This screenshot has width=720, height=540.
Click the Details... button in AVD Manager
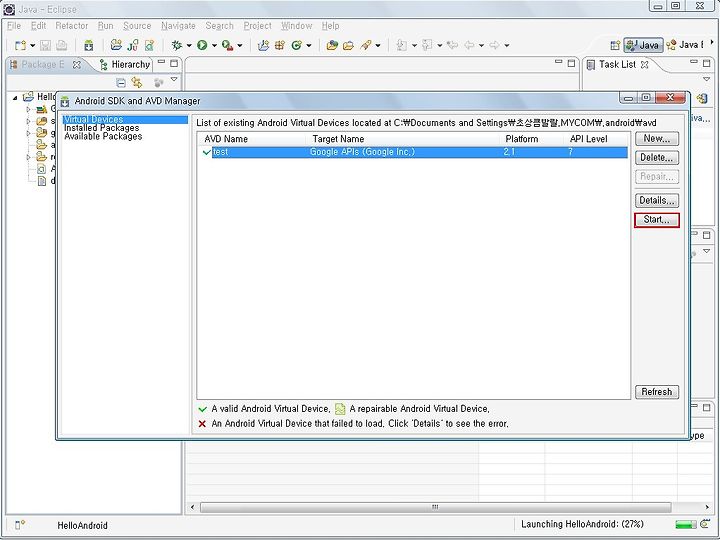tap(657, 200)
